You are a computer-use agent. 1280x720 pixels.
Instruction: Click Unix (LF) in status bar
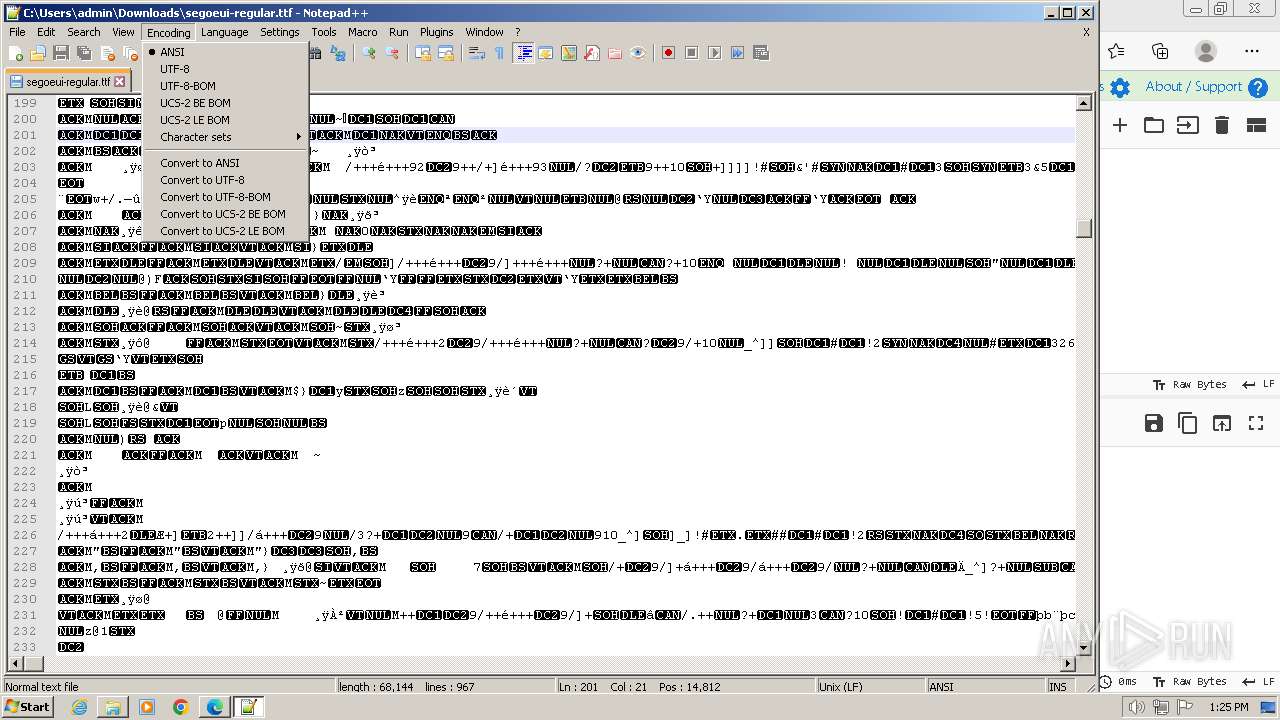click(870, 687)
